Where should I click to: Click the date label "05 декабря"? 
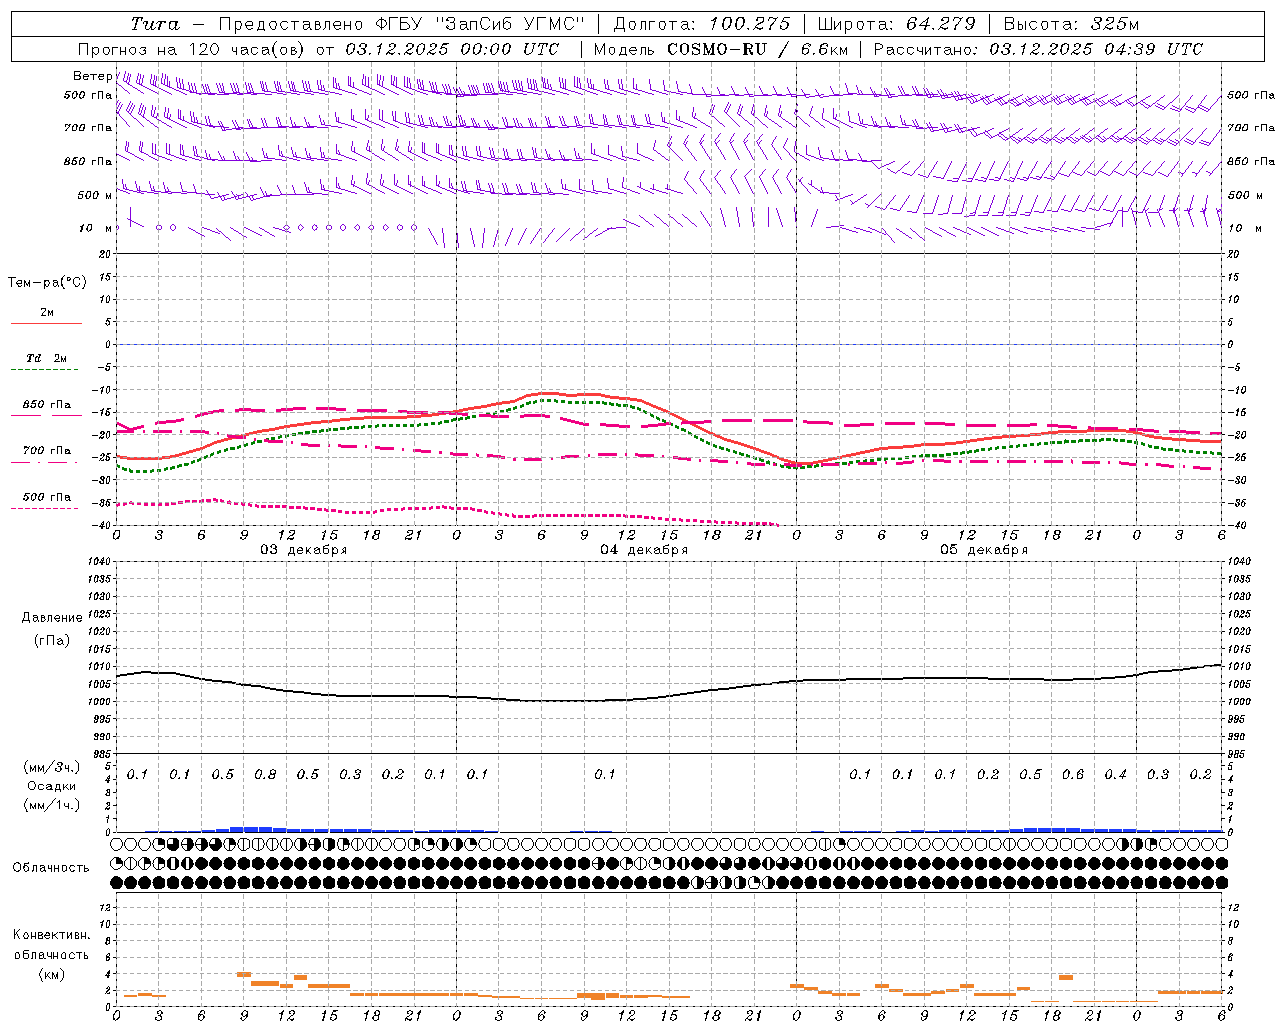point(984,550)
